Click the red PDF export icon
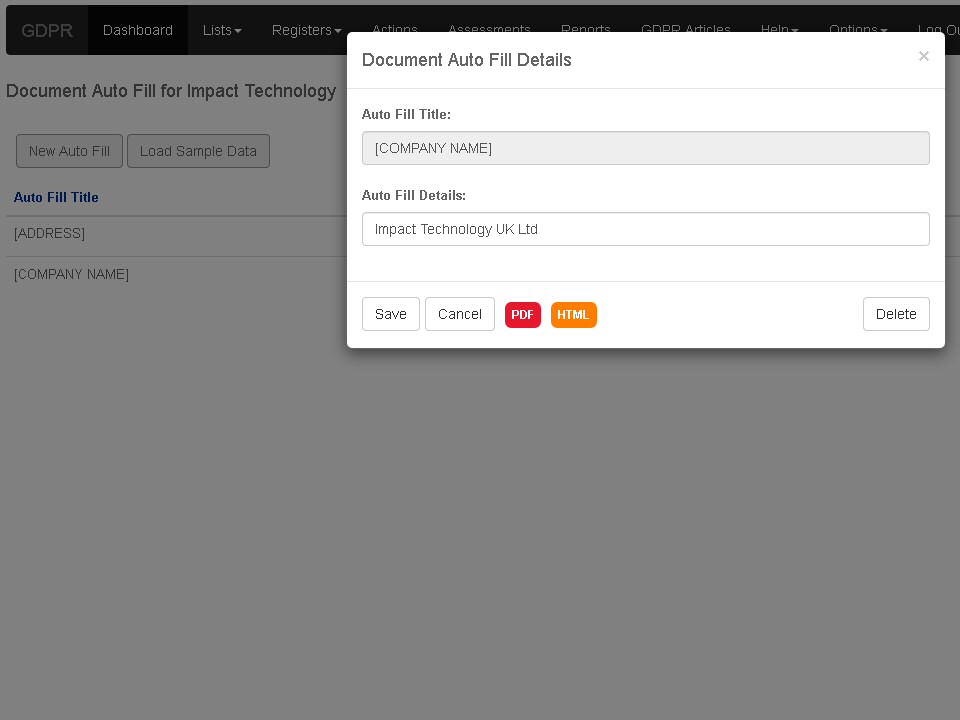 pyautogui.click(x=522, y=315)
